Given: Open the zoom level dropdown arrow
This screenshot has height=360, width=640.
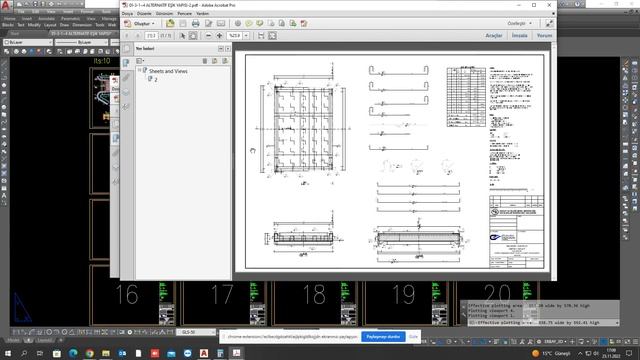Looking at the screenshot, I should pyautogui.click(x=246, y=36).
